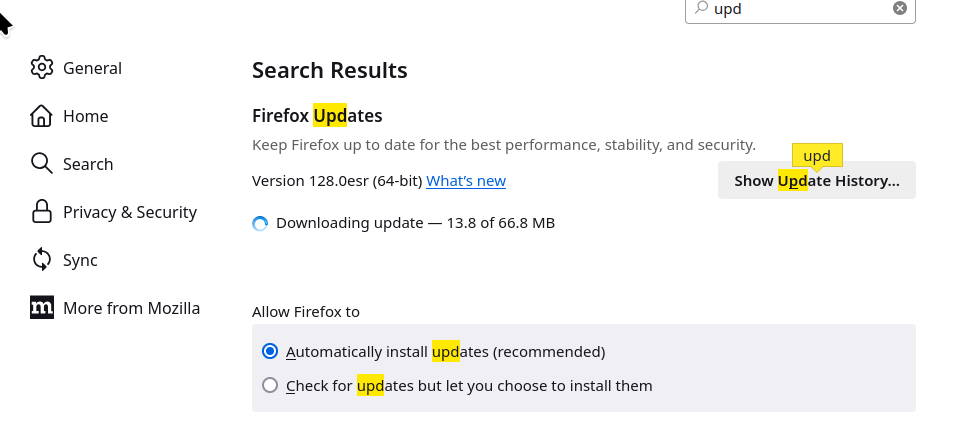Click the Privacy & Security lock icon
Image resolution: width=969 pixels, height=428 pixels.
(41, 211)
